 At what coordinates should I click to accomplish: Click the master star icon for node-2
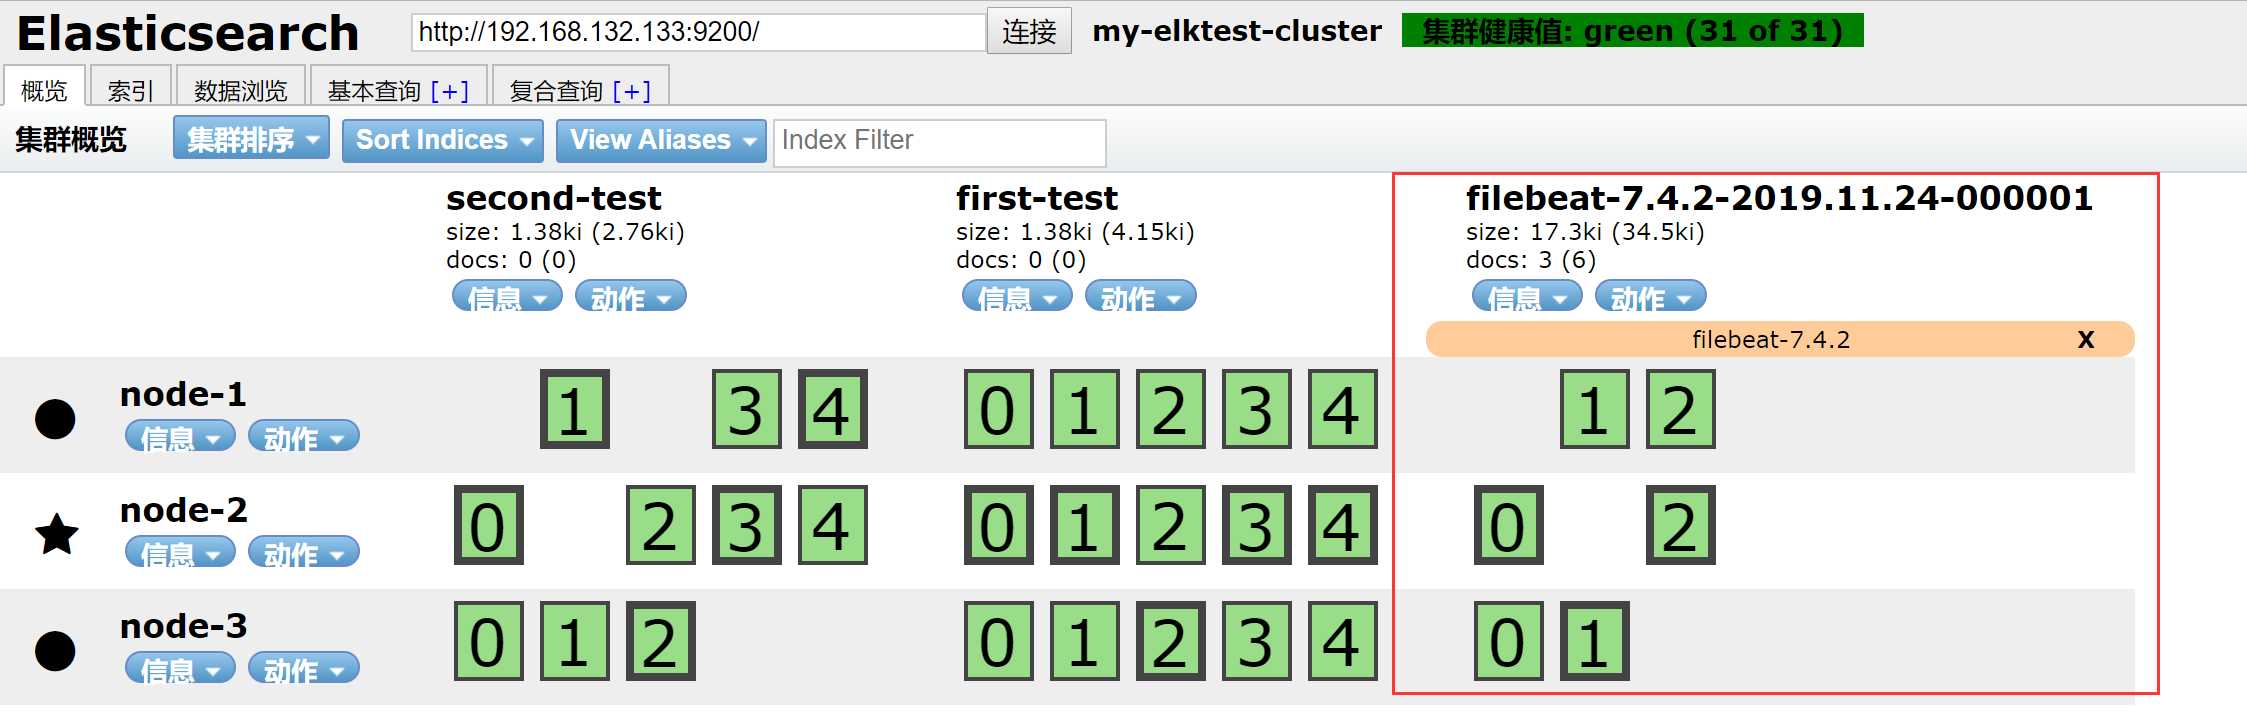pyautogui.click(x=56, y=534)
